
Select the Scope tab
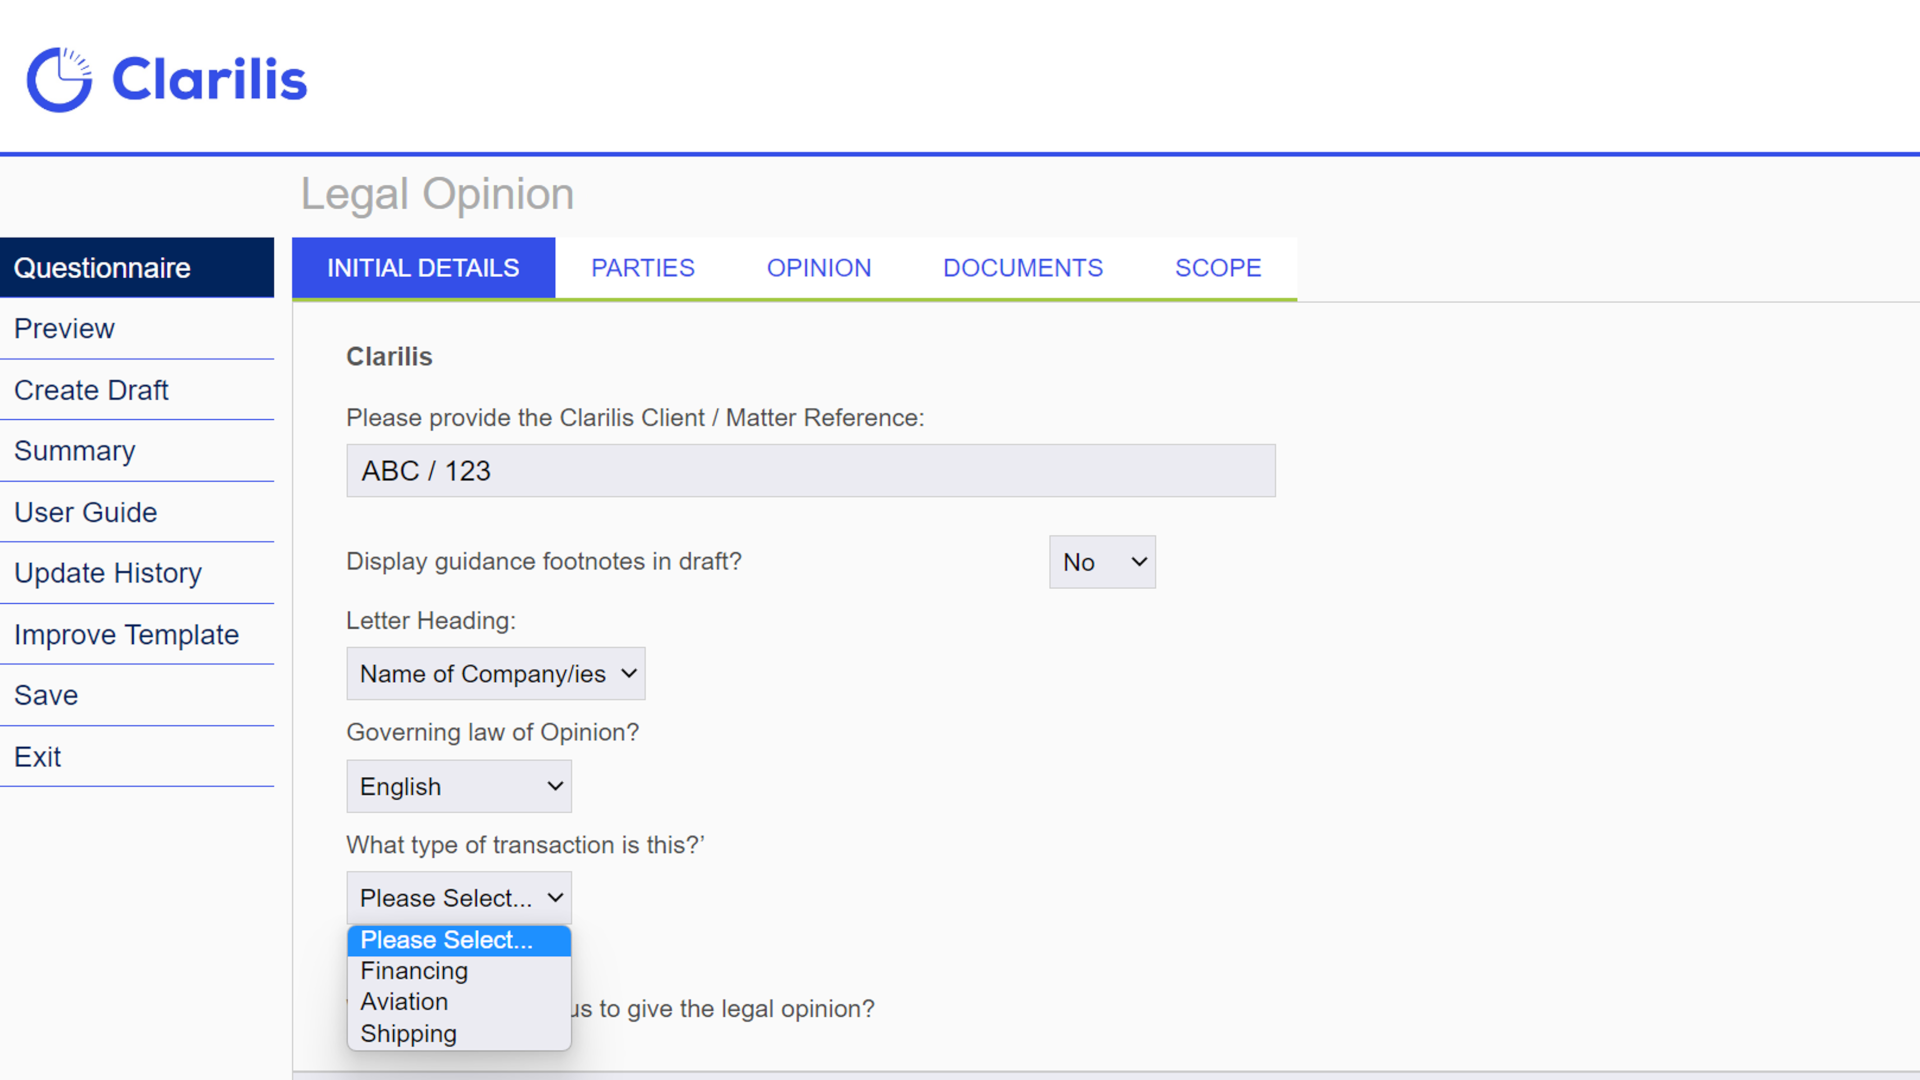(x=1218, y=268)
